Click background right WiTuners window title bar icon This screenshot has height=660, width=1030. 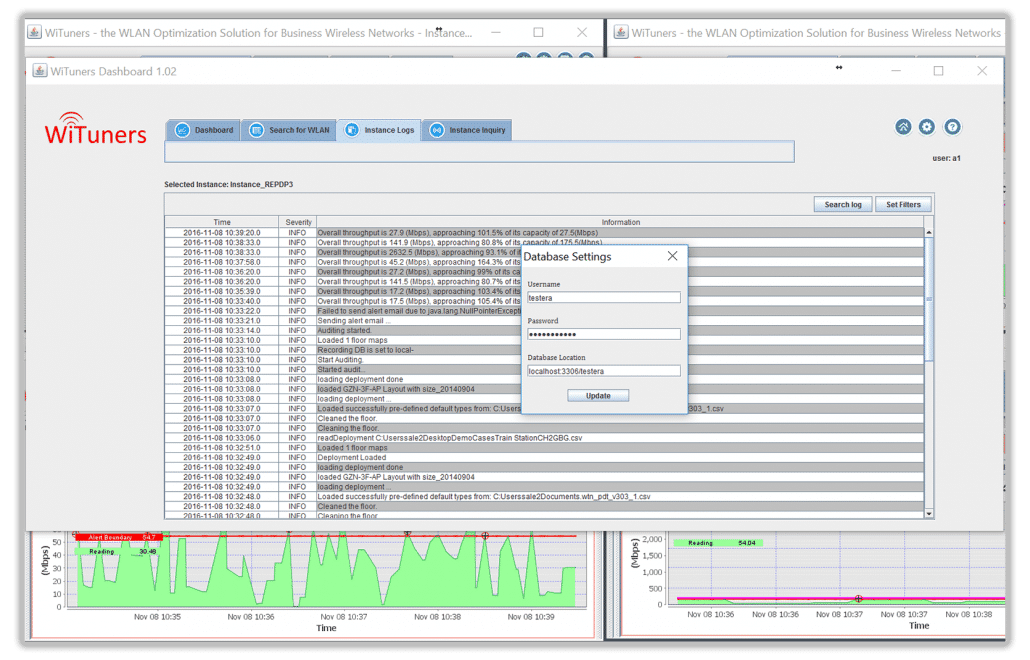coord(621,32)
